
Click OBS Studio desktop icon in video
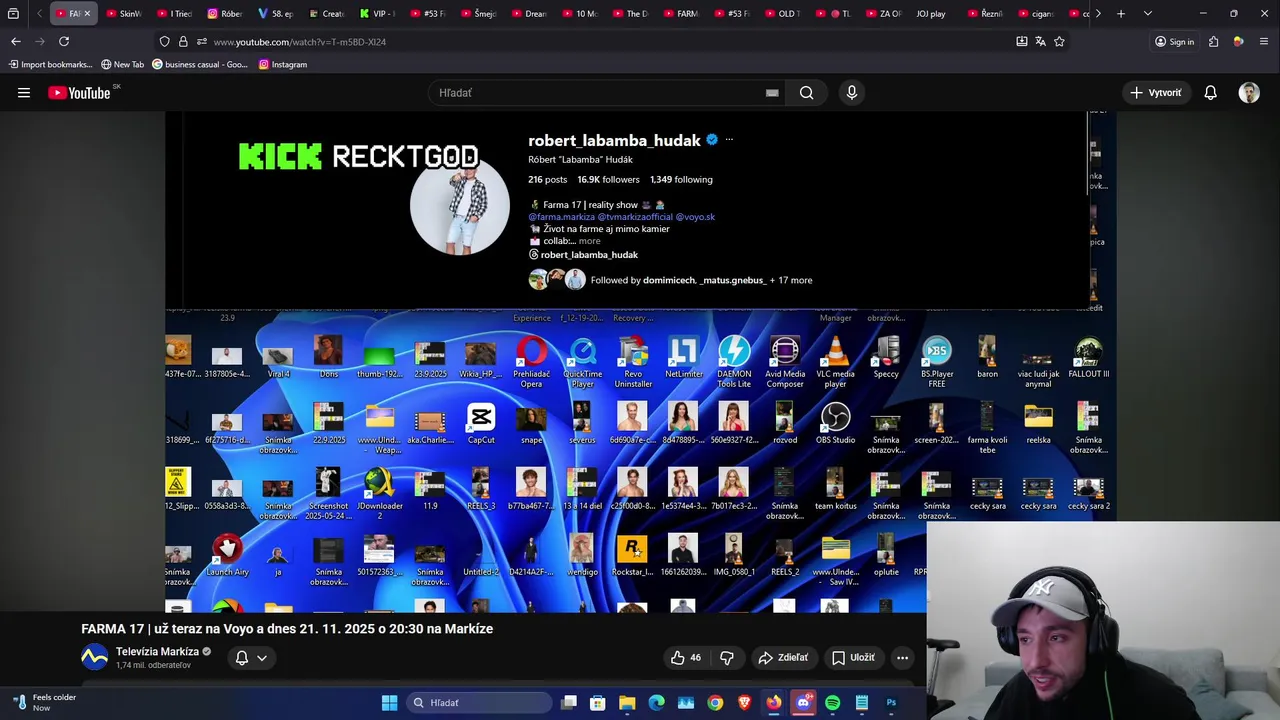click(835, 424)
